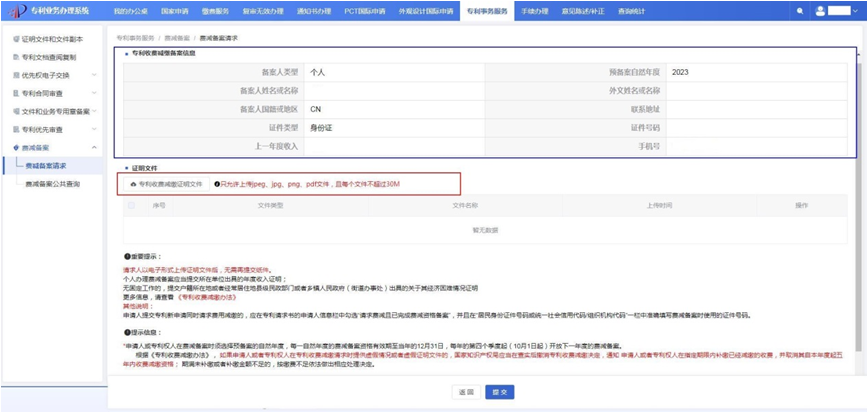Click the 操作 column header
Image resolution: width=868 pixels, height=413 pixels.
tap(802, 205)
